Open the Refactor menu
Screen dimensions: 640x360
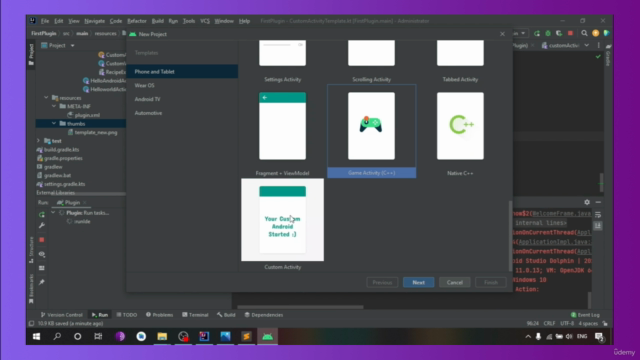(x=137, y=21)
